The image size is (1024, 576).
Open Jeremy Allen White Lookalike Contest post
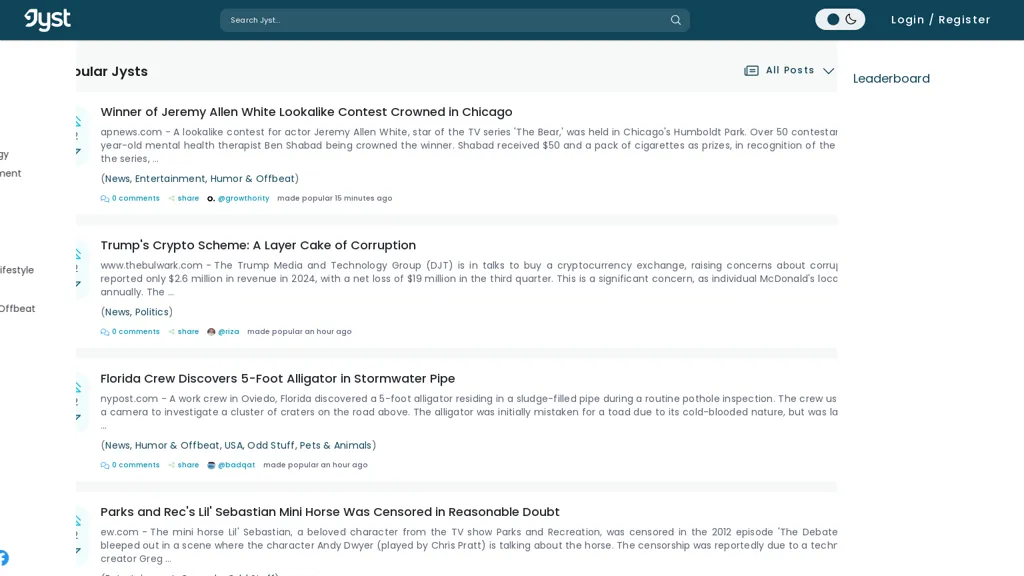(306, 112)
